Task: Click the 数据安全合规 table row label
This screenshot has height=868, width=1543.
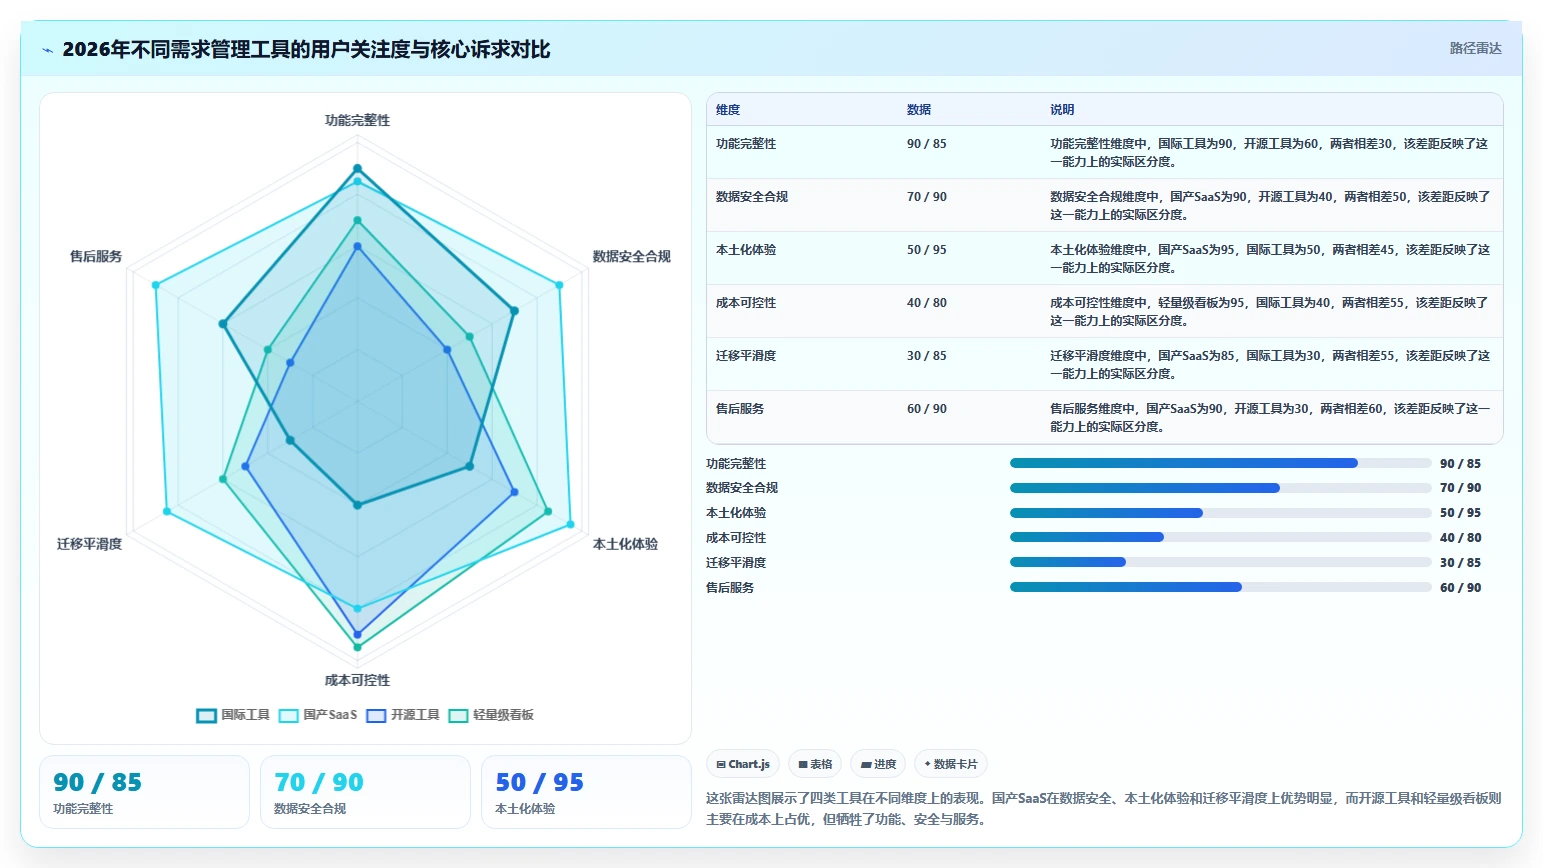Action: (x=752, y=197)
